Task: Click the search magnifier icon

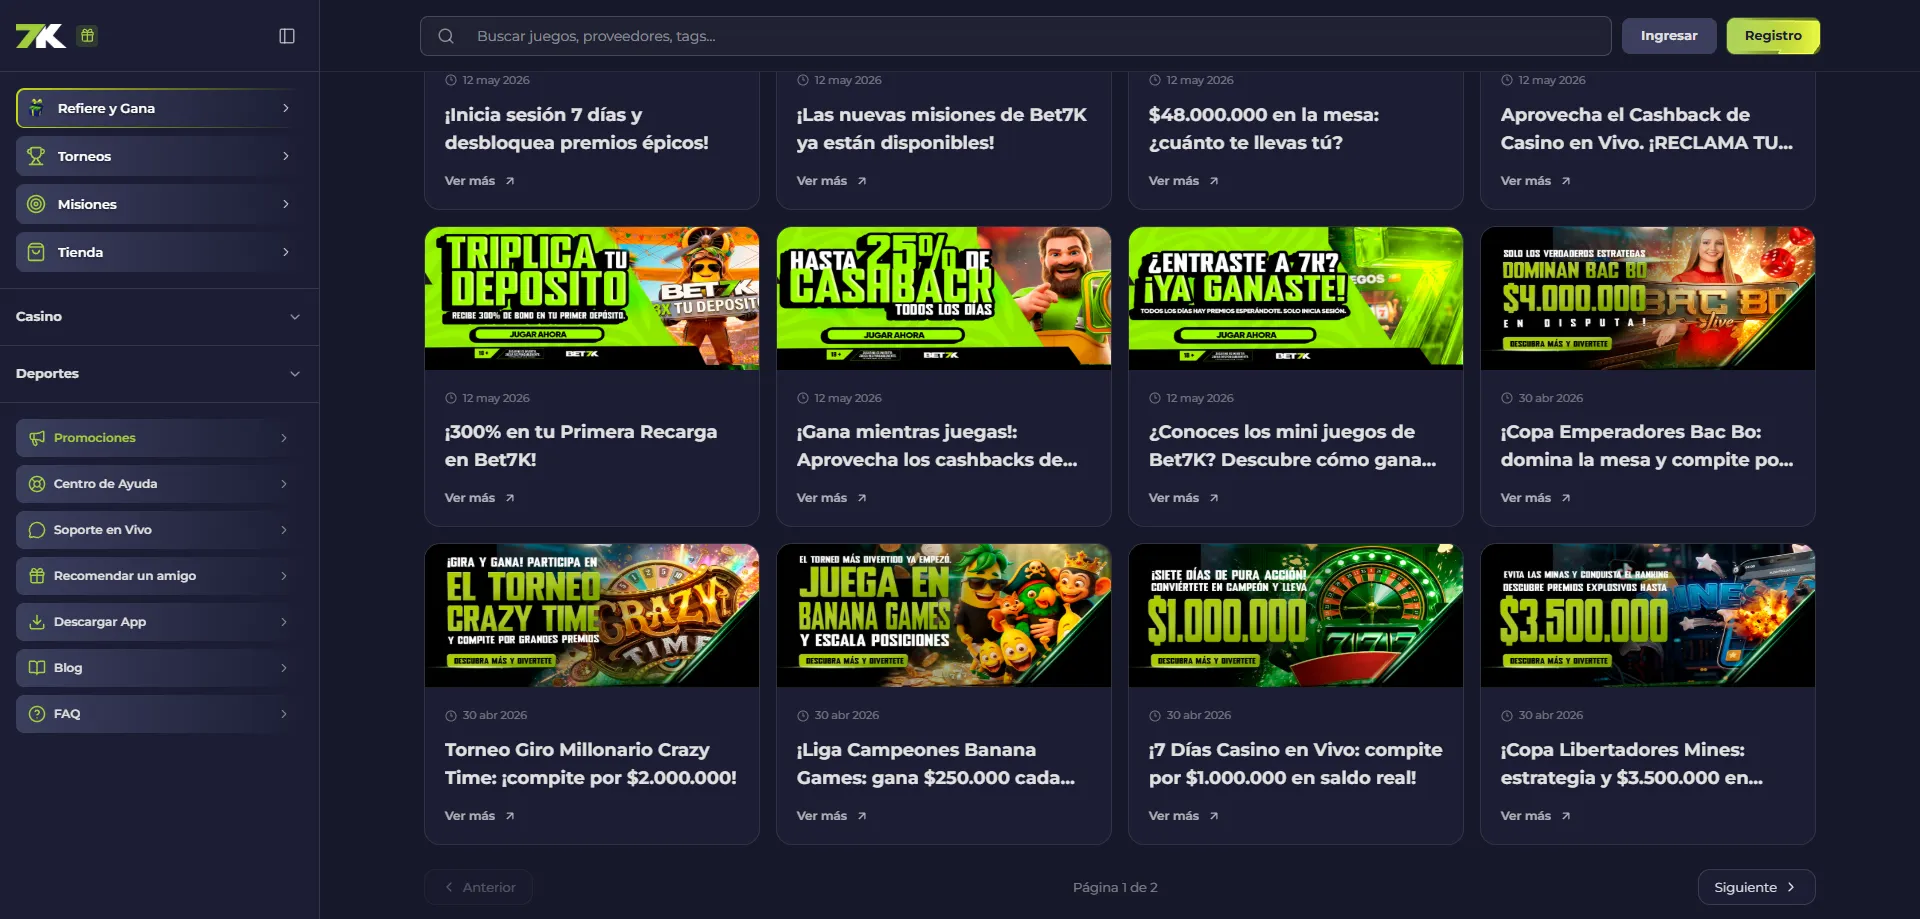Action: (x=446, y=36)
